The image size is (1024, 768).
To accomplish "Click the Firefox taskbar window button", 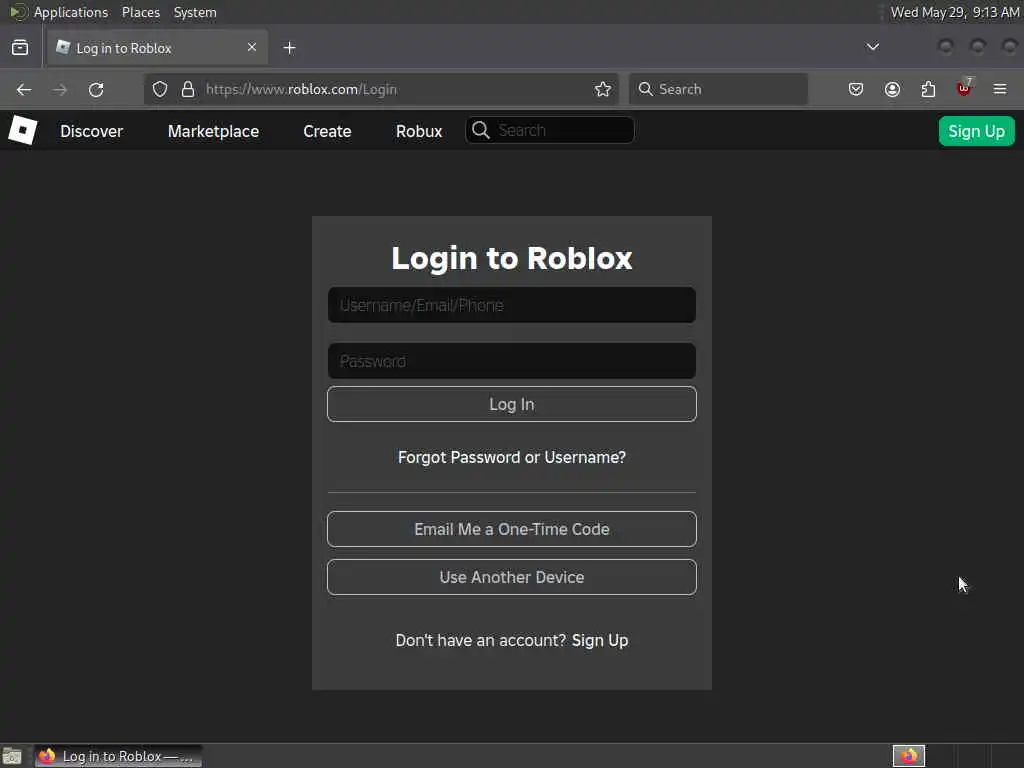I will click(x=118, y=756).
